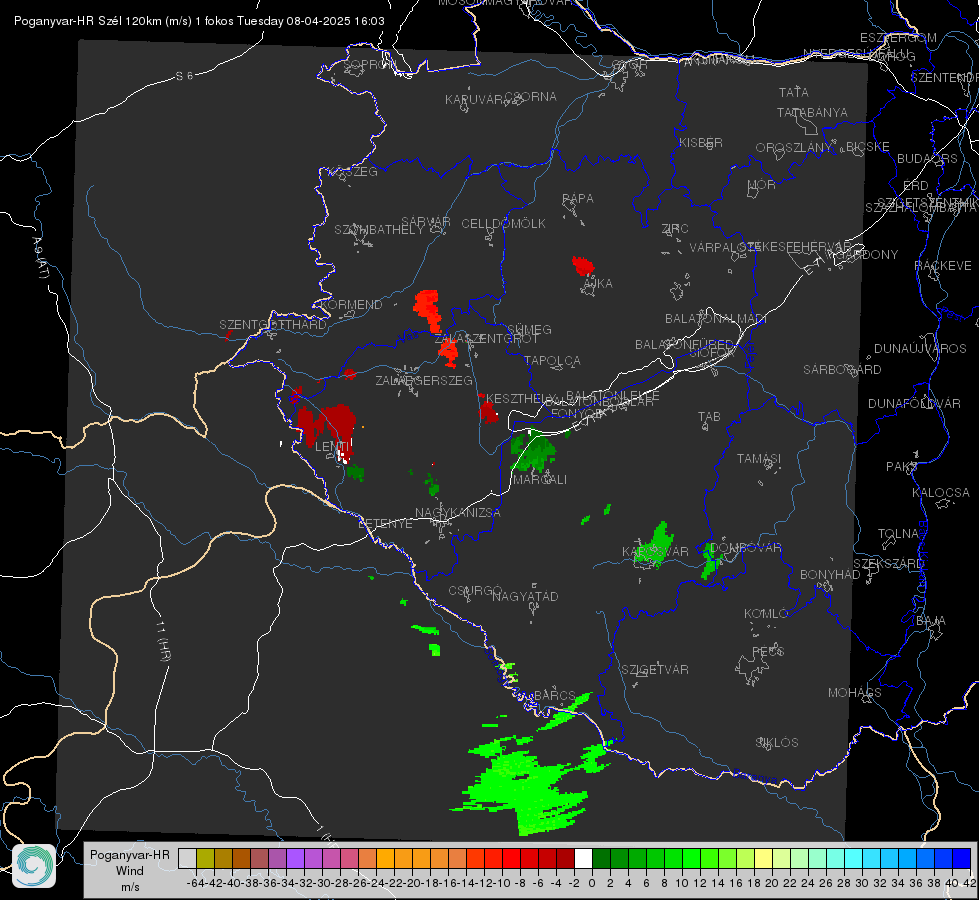Viewport: 979px width, 900px height.
Task: Click the DUNAFOLDVAR label
Action: [x=914, y=403]
